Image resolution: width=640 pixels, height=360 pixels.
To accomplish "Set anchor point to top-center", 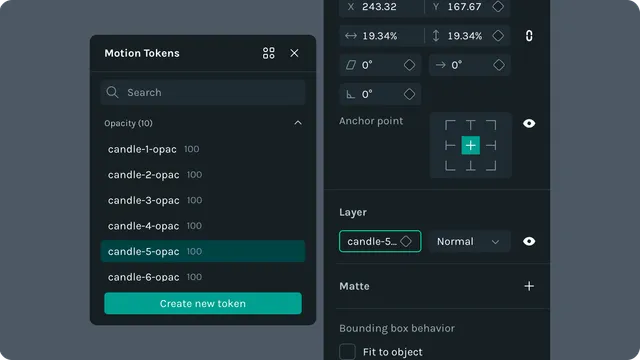I will (471, 125).
